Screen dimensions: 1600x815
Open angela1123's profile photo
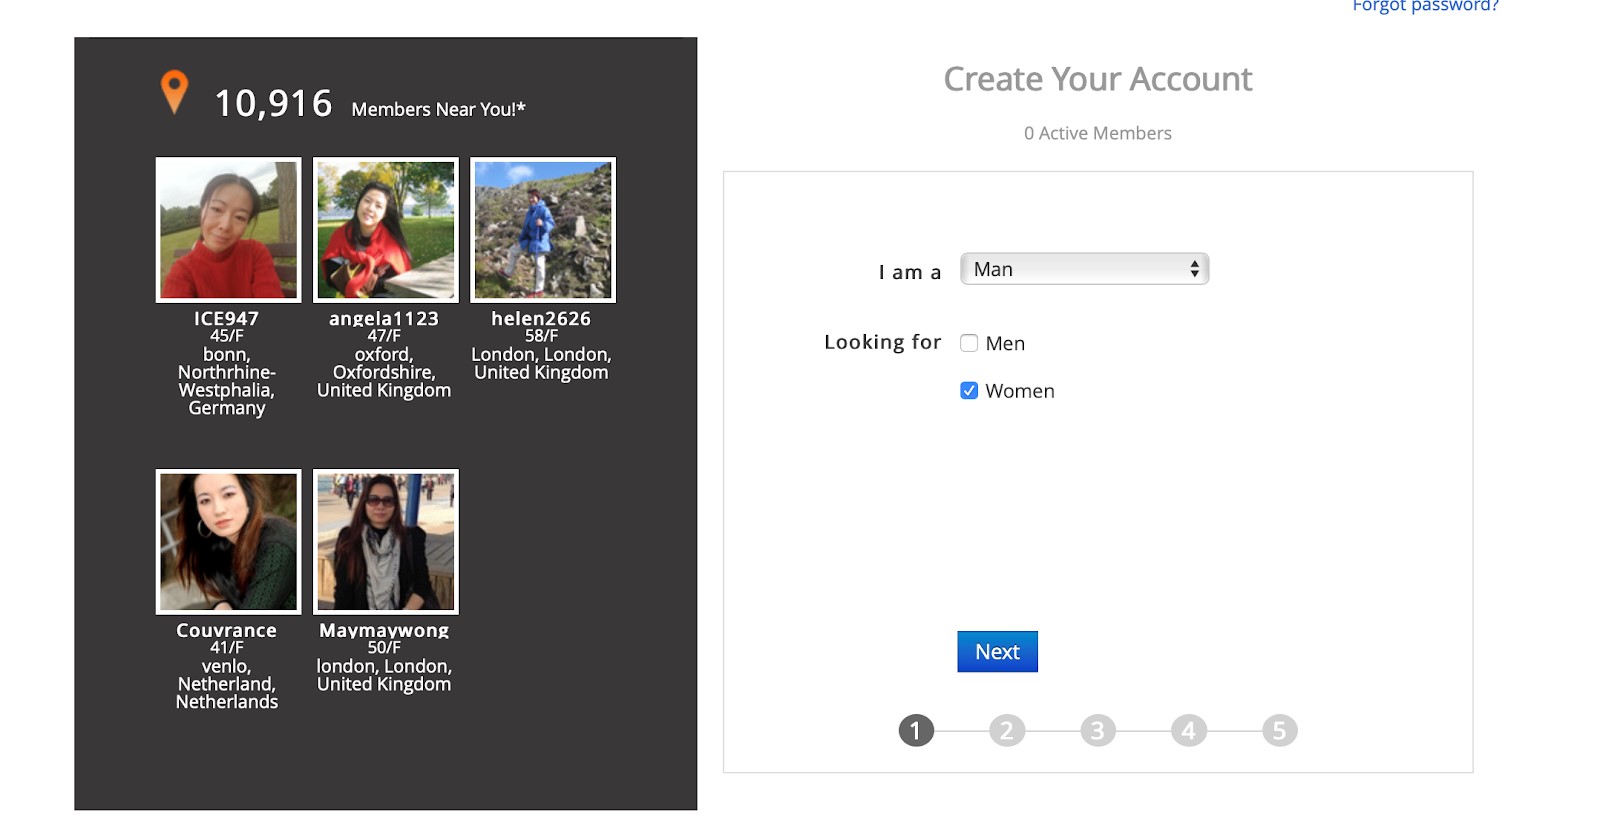coord(386,230)
